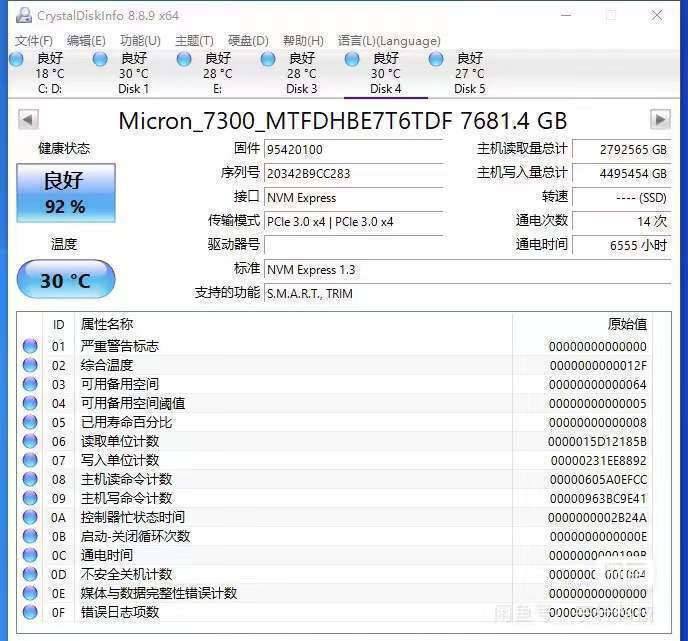Select the attribute name 已用寿命百分比

pos(126,422)
